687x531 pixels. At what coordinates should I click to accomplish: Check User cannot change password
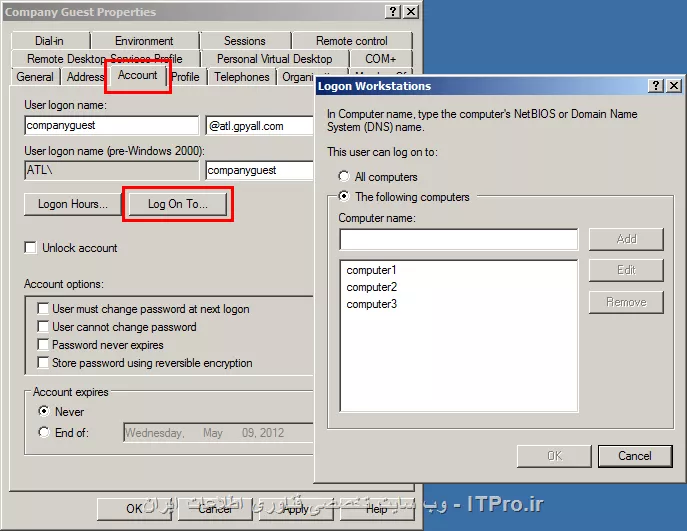coord(43,326)
